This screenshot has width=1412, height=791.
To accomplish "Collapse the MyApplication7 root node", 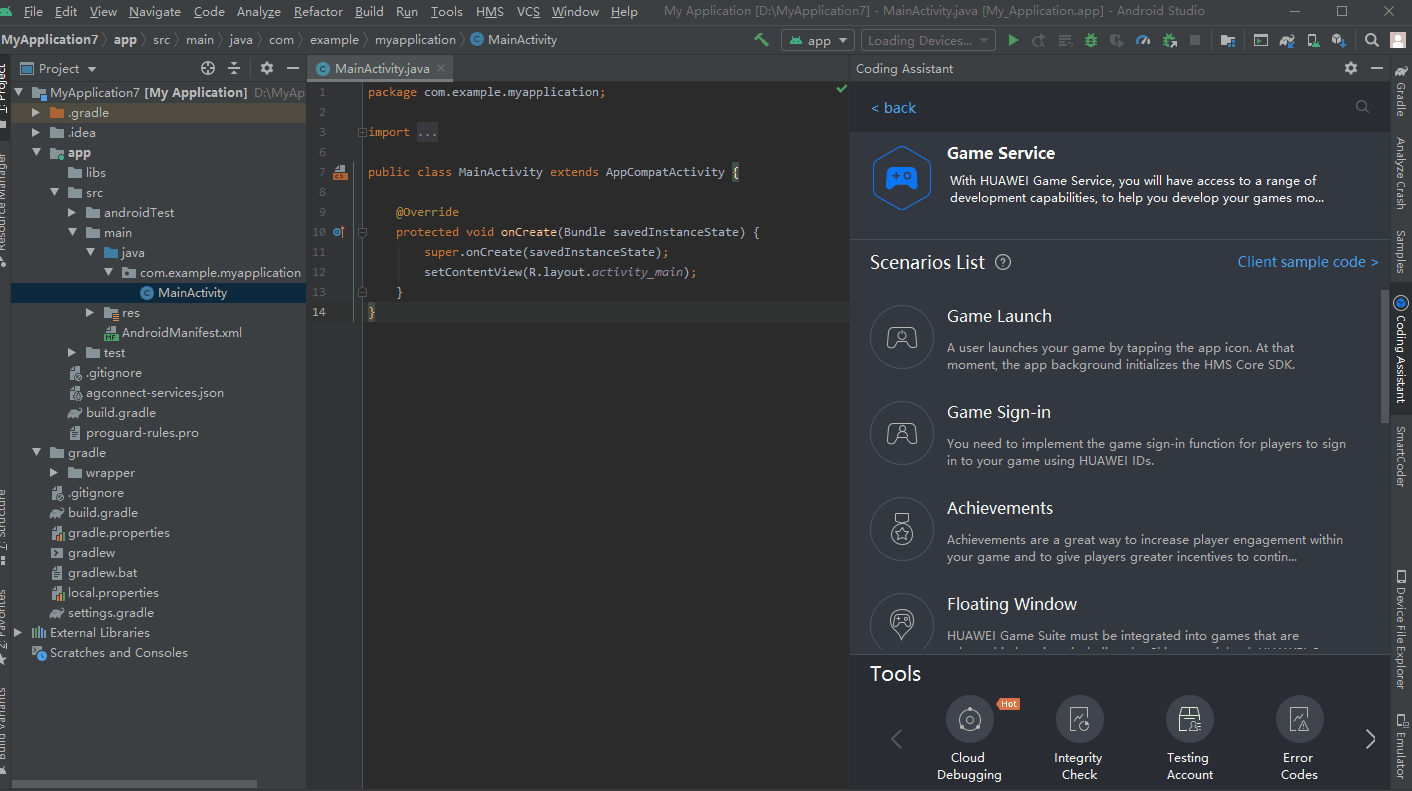I will (19, 92).
